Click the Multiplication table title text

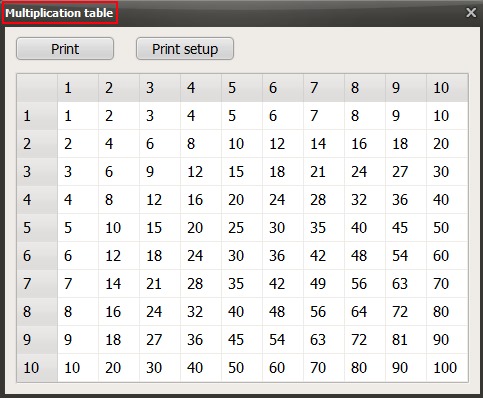pyautogui.click(x=59, y=13)
